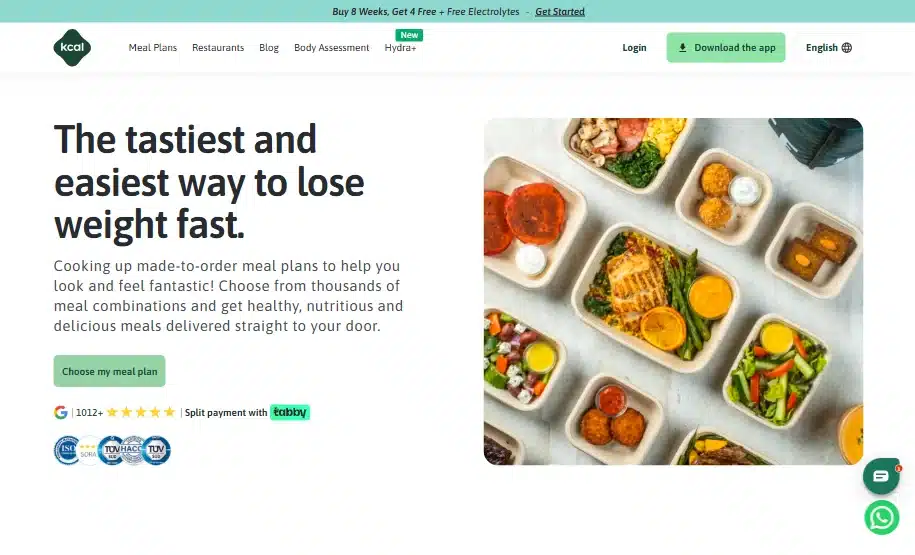Click the HACCP certification badge
The width and height of the screenshot is (915, 555).
coord(133,450)
